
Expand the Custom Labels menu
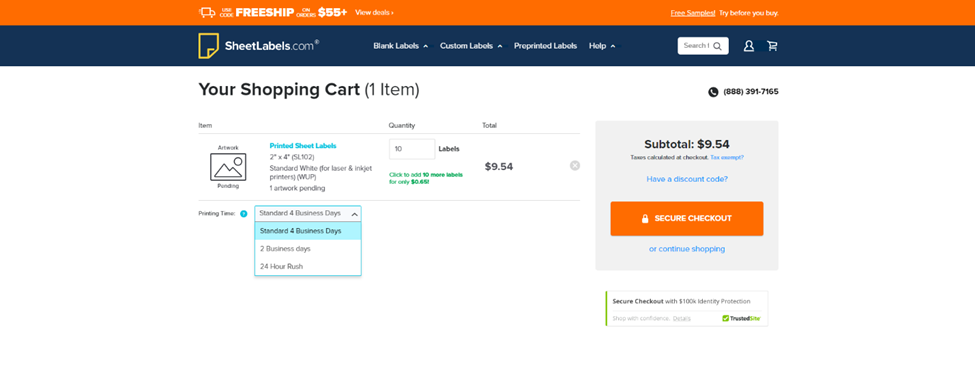tap(471, 46)
